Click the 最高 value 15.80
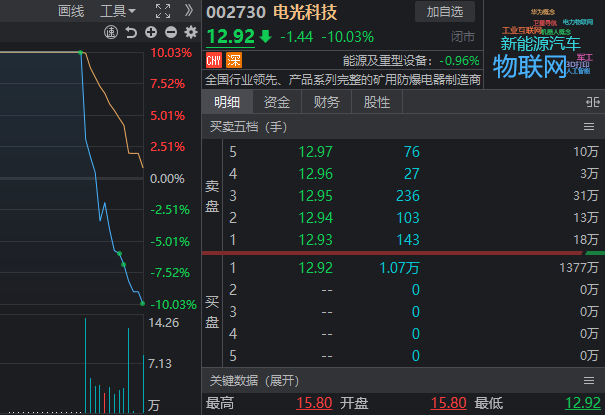The image size is (605, 415). pyautogui.click(x=314, y=403)
